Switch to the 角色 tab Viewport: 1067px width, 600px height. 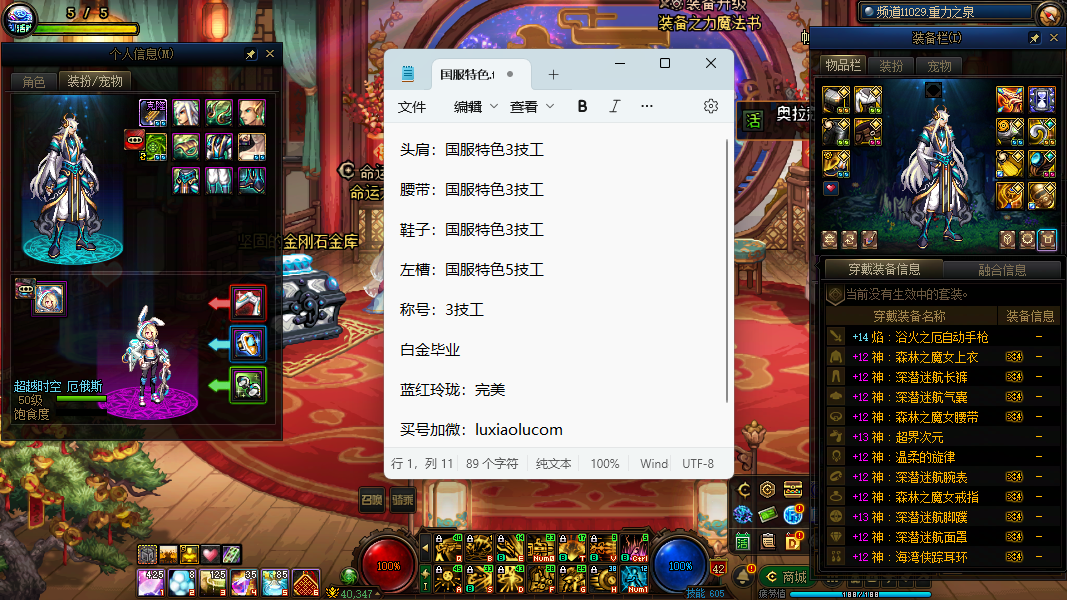pyautogui.click(x=34, y=81)
